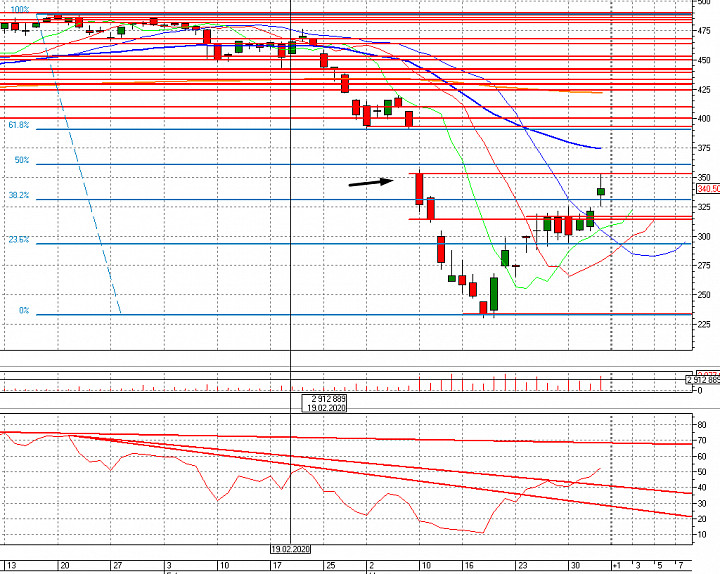Viewport: 720px width, 574px height.
Task: Click the 27 date label on time axis
Action: pos(118,565)
